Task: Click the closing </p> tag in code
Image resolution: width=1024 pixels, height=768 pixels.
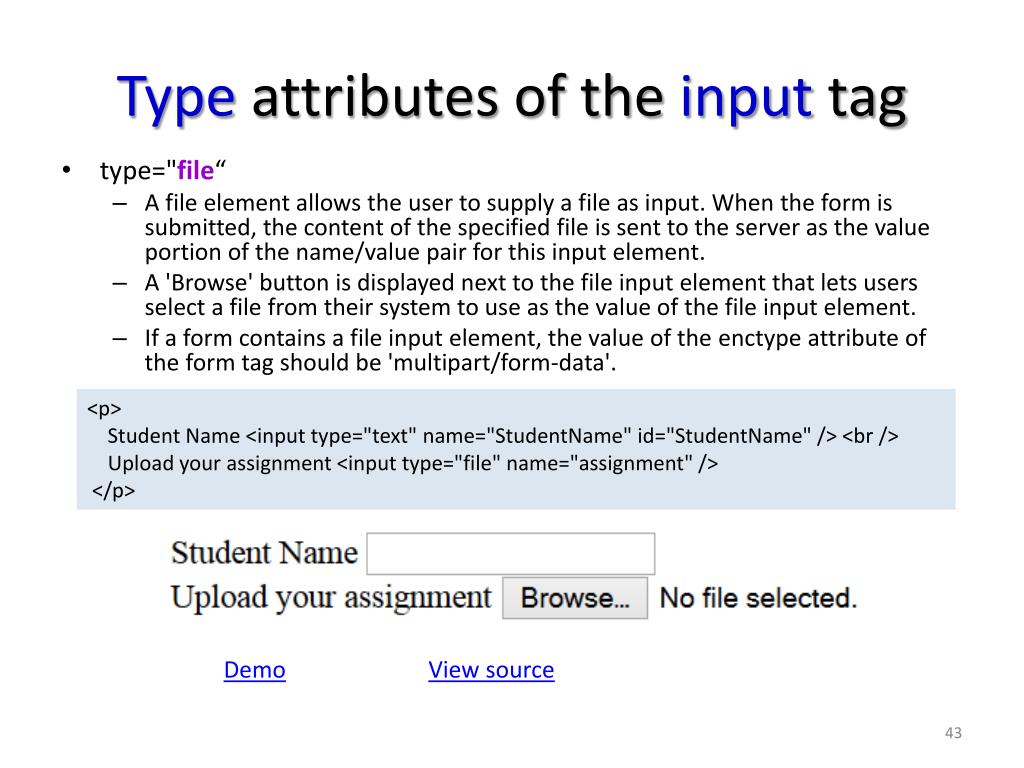Action: 114,490
